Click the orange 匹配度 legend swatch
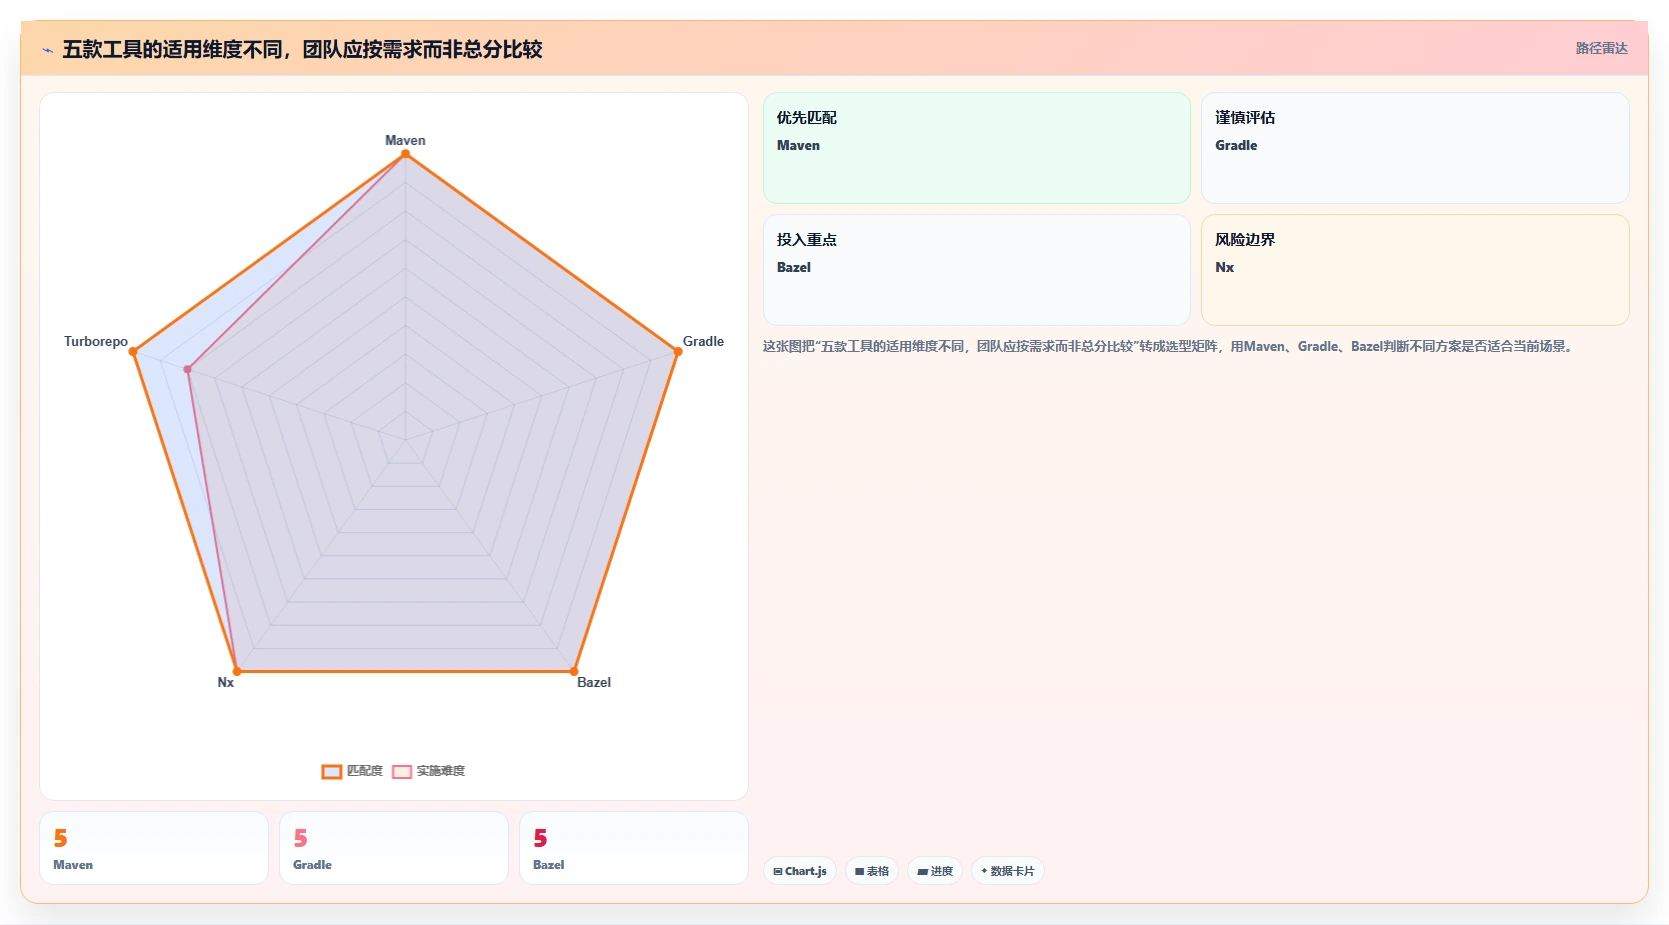This screenshot has width=1669, height=925. tap(332, 771)
